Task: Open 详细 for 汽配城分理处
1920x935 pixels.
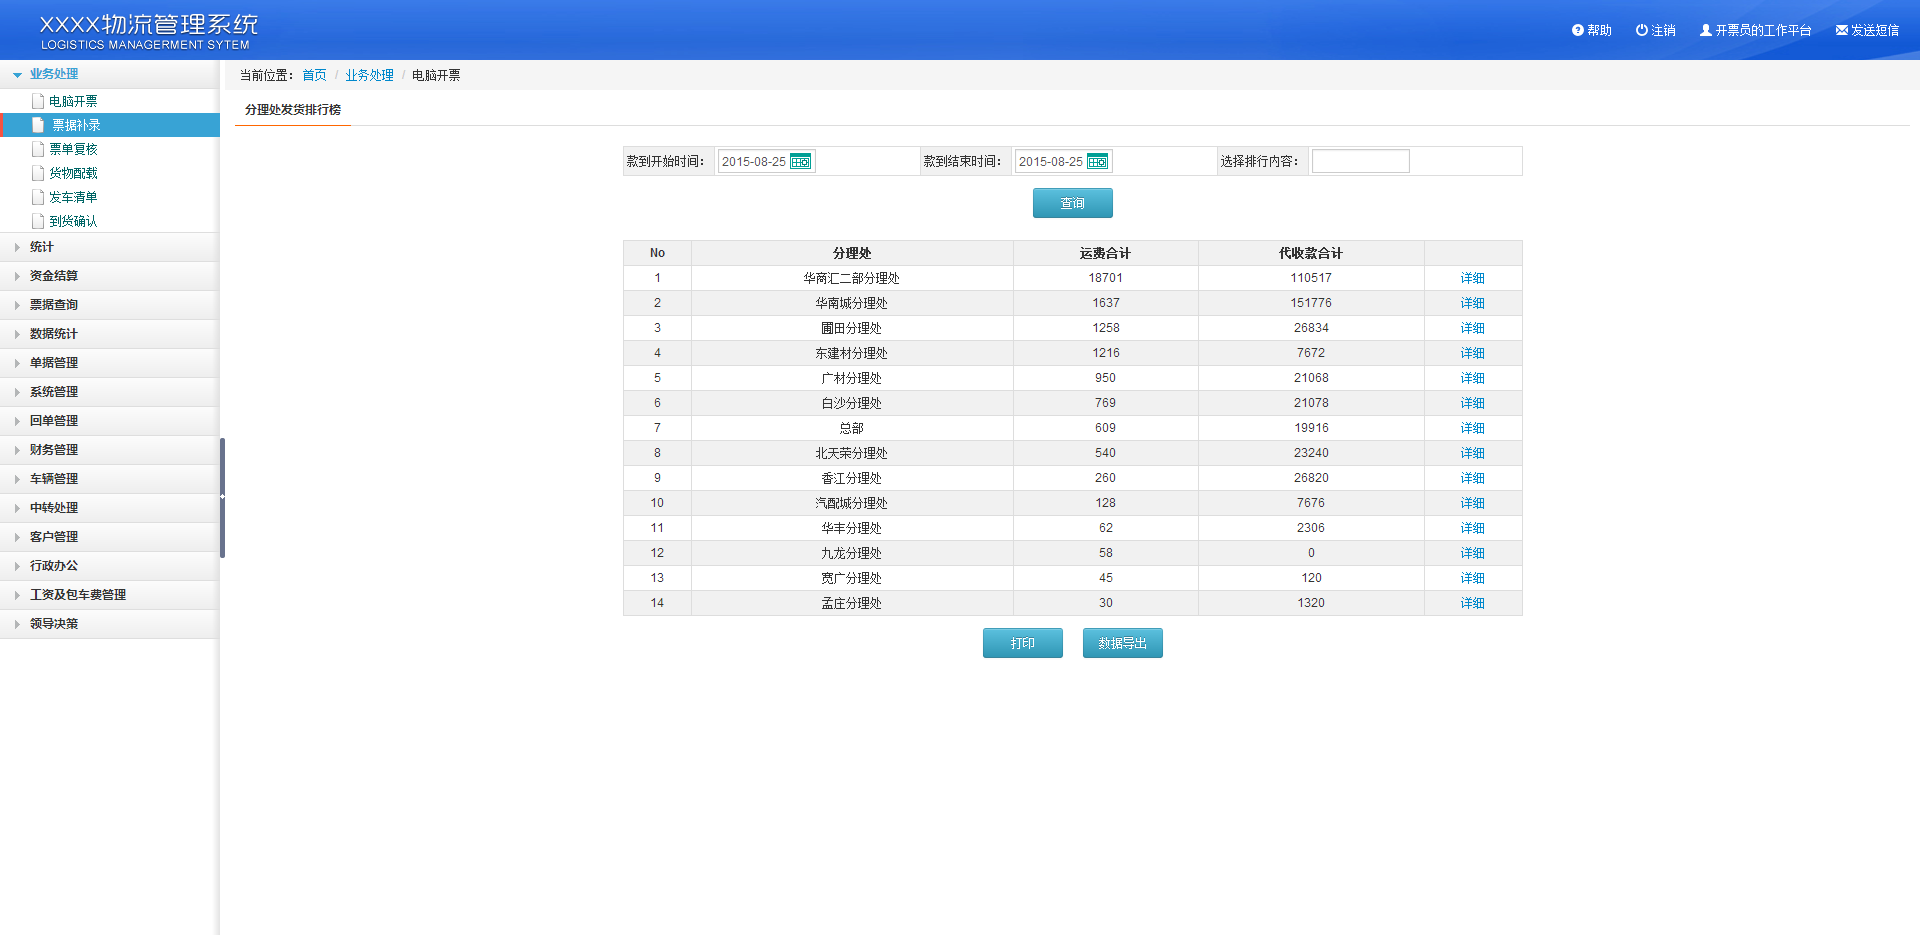Action: tap(1472, 503)
